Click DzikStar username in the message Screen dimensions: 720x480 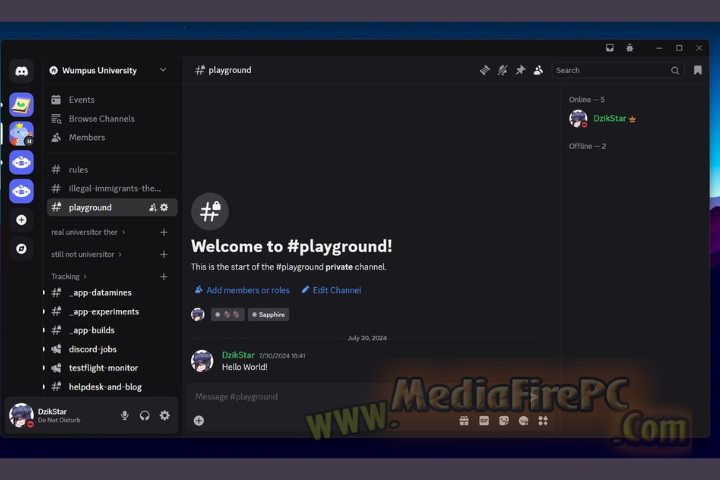tap(238, 355)
